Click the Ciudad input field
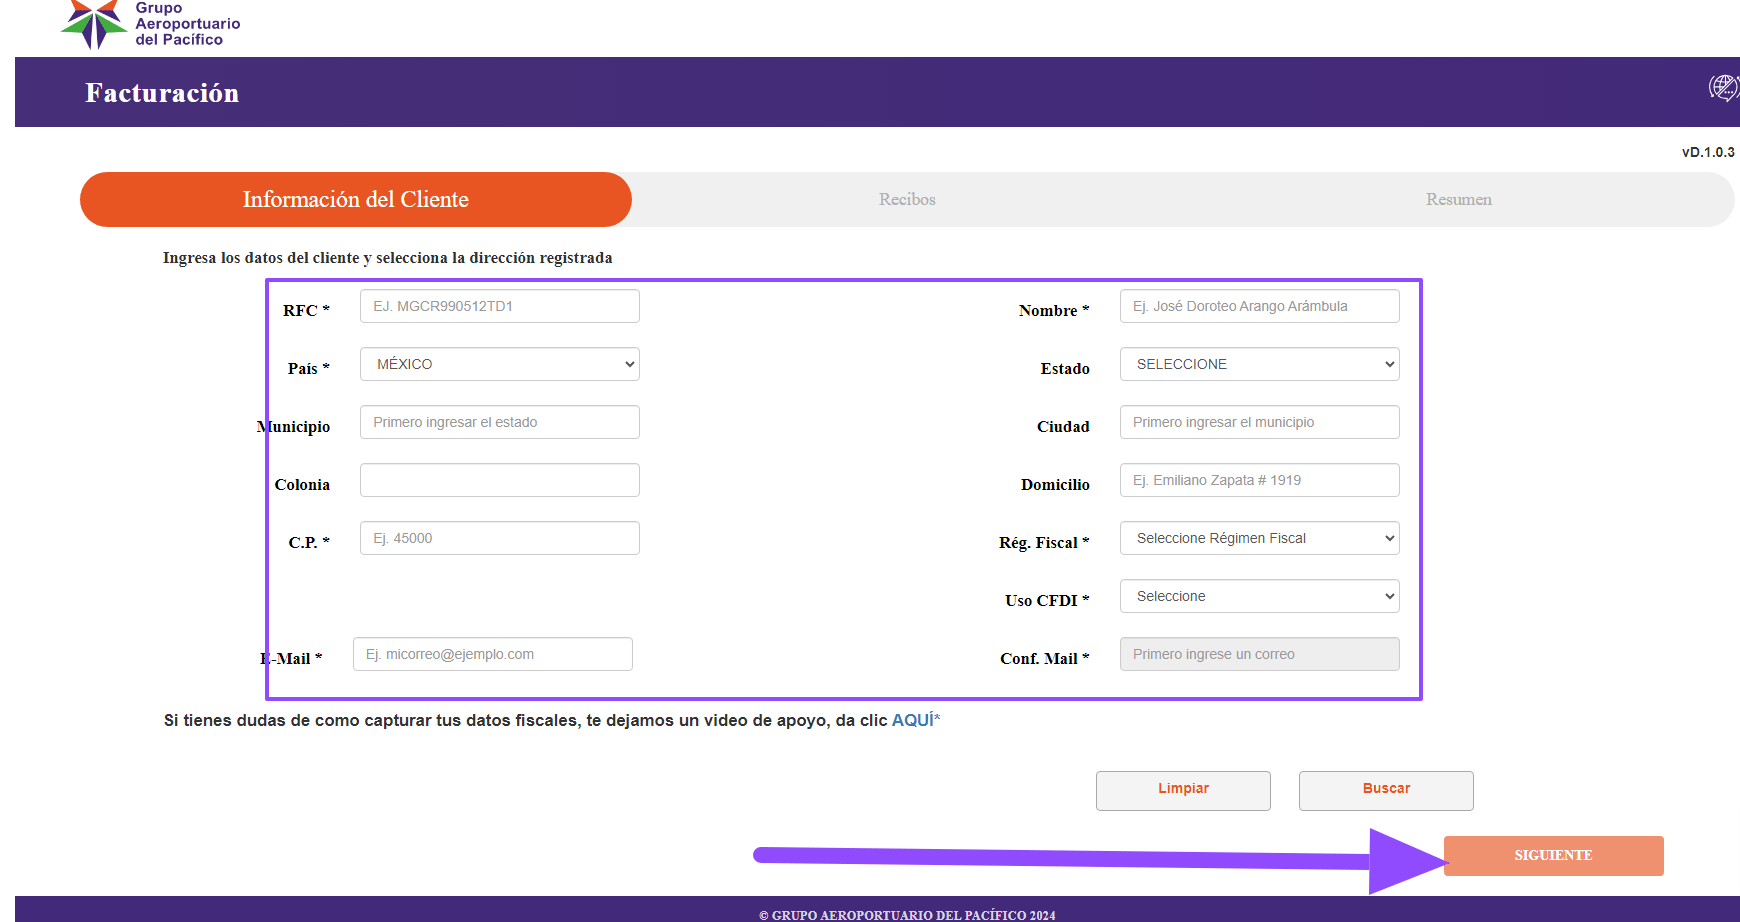This screenshot has width=1740, height=922. point(1259,422)
